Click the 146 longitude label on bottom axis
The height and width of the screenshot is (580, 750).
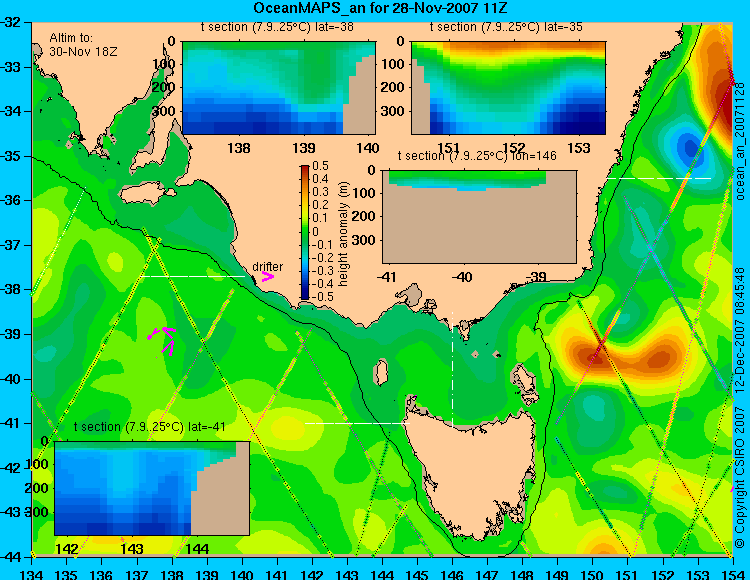pos(452,574)
